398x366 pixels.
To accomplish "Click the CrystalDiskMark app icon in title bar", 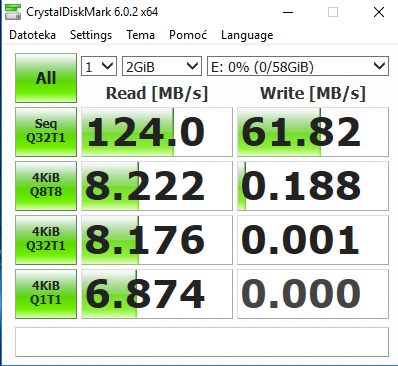I will [13, 12].
